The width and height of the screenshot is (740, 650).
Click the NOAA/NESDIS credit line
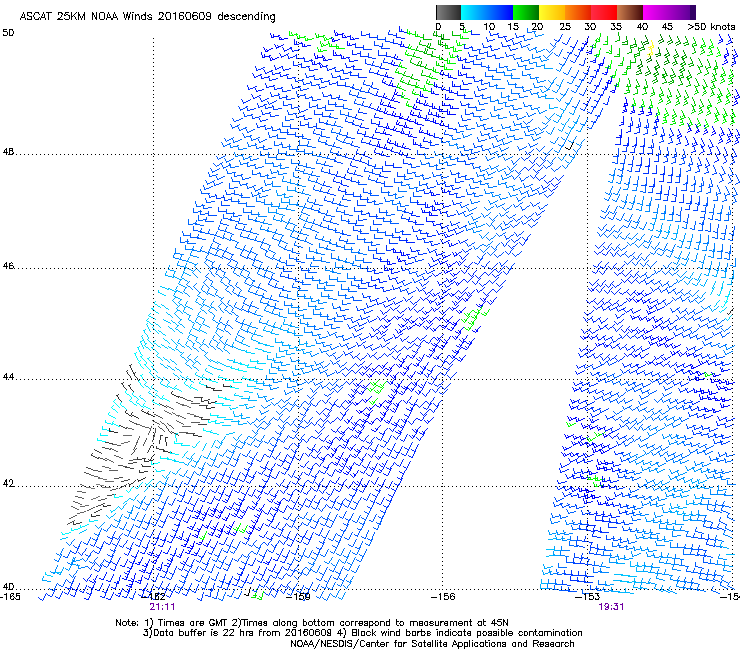432,644
